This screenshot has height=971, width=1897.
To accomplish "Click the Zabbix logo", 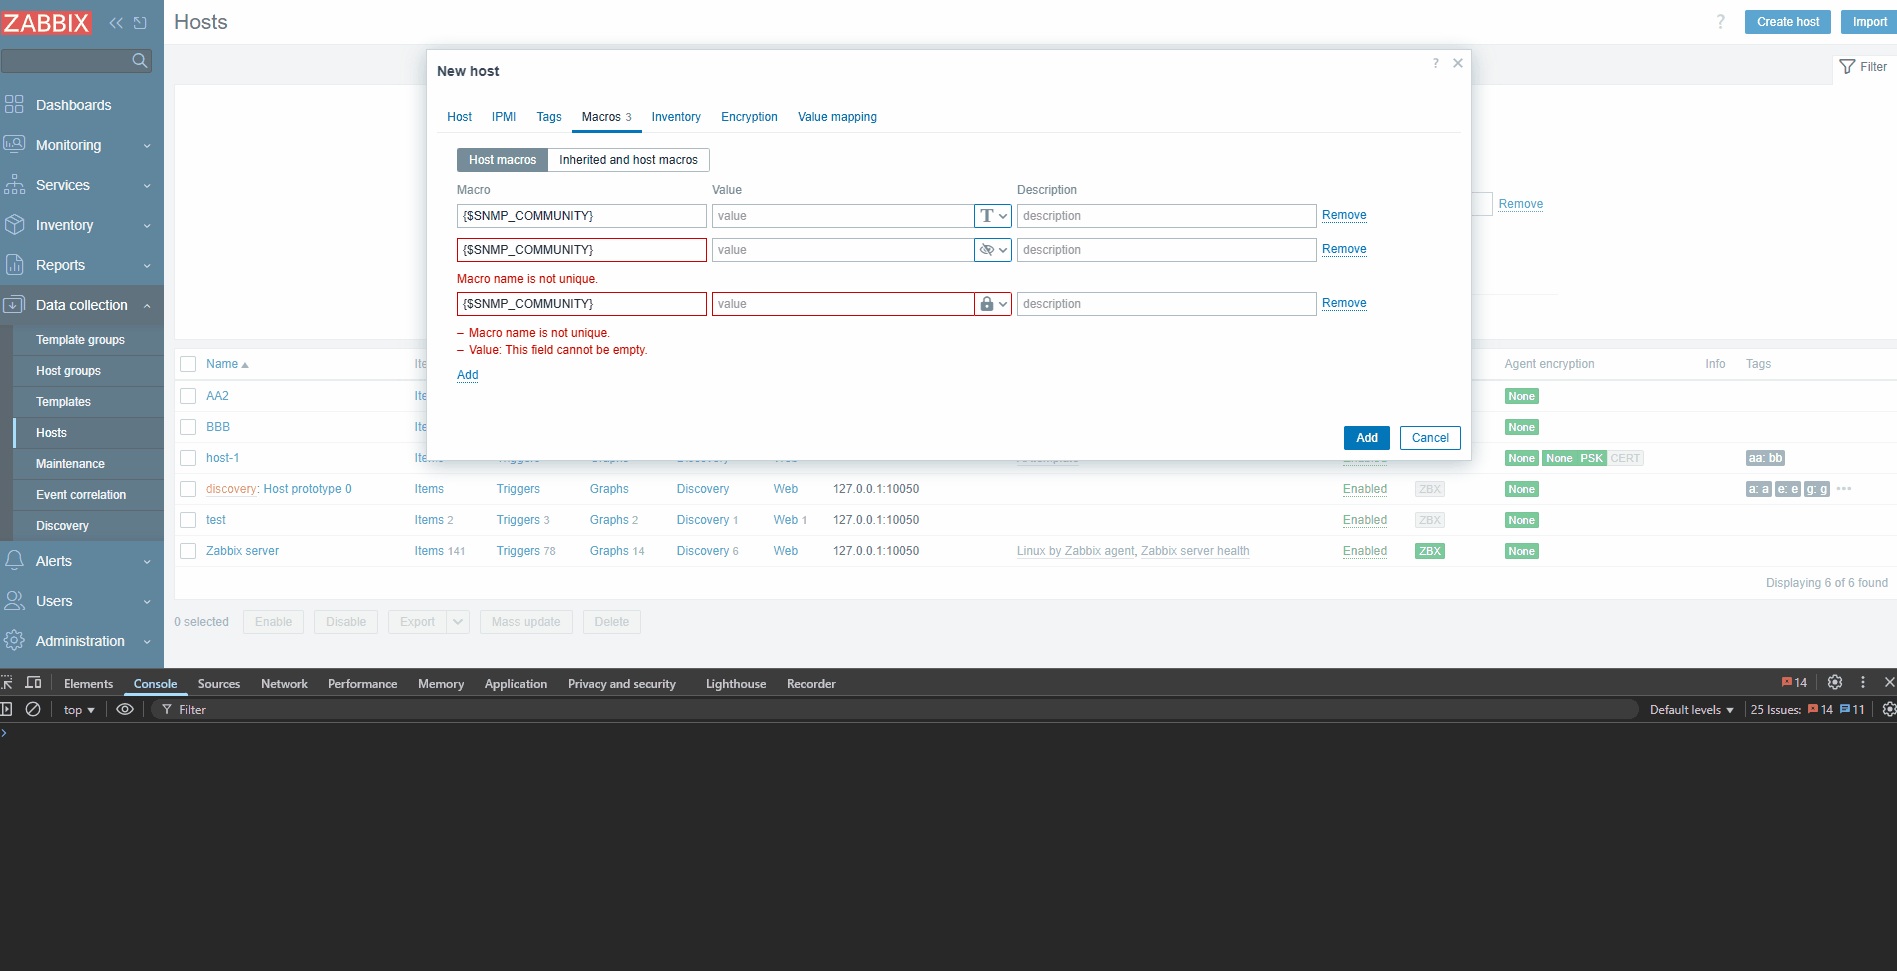I will tap(46, 22).
